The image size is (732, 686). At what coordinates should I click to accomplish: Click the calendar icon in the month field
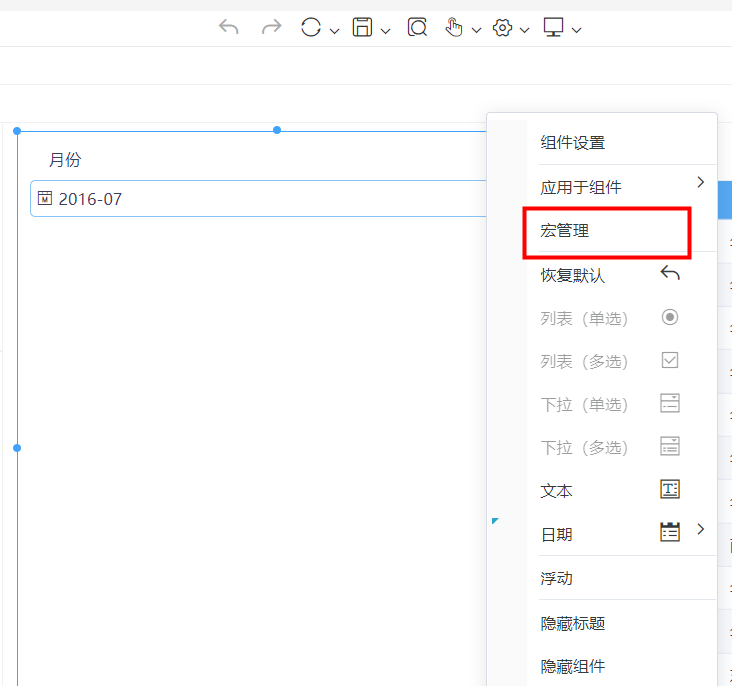tap(45, 198)
